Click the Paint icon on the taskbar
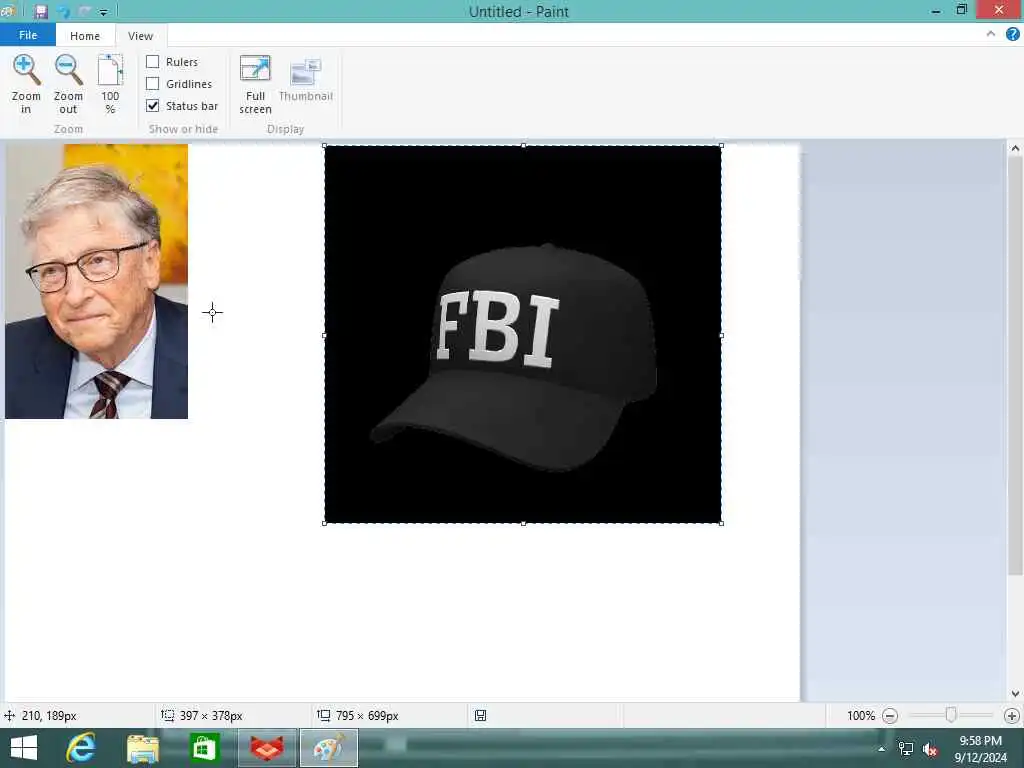Image resolution: width=1024 pixels, height=768 pixels. (328, 748)
